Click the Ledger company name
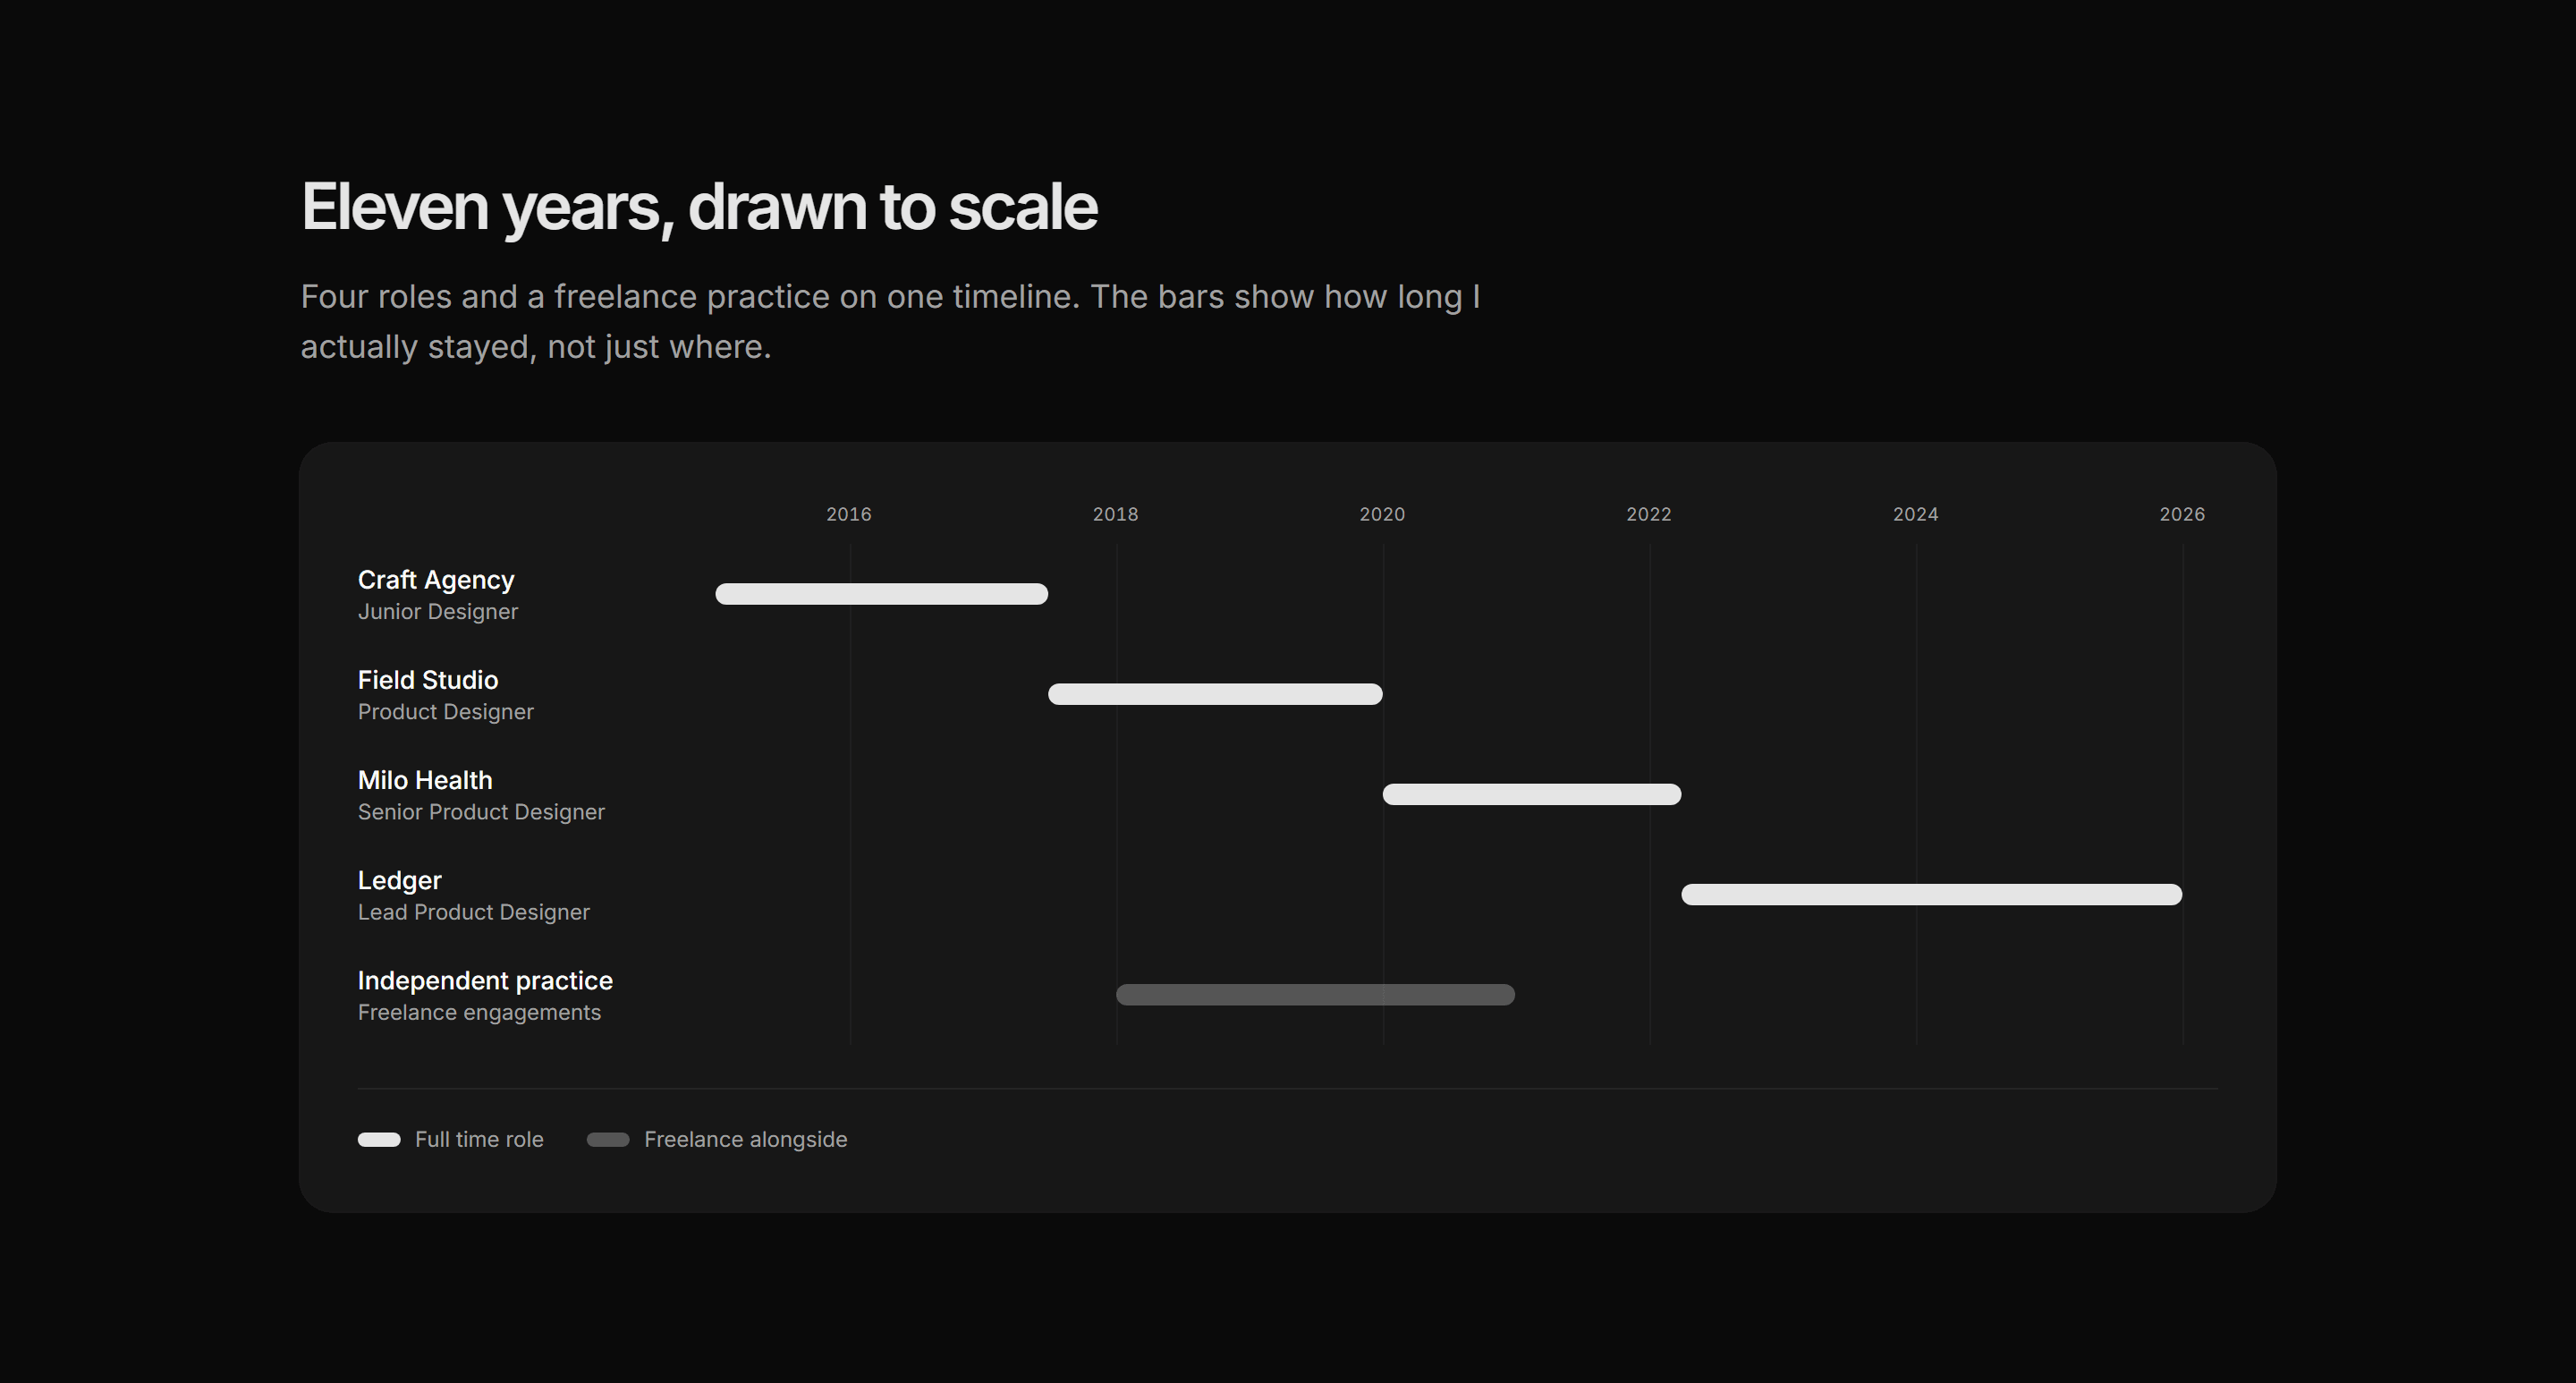Image resolution: width=2576 pixels, height=1383 pixels. pyautogui.click(x=400, y=880)
